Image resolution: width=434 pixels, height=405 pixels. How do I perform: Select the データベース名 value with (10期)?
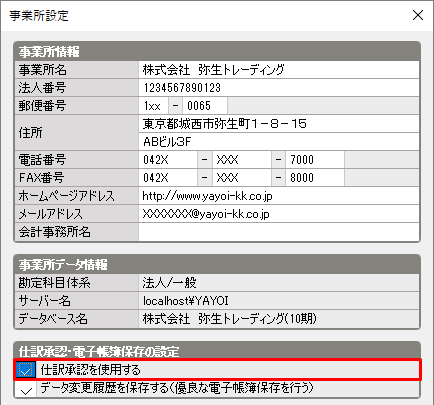[x=279, y=319]
